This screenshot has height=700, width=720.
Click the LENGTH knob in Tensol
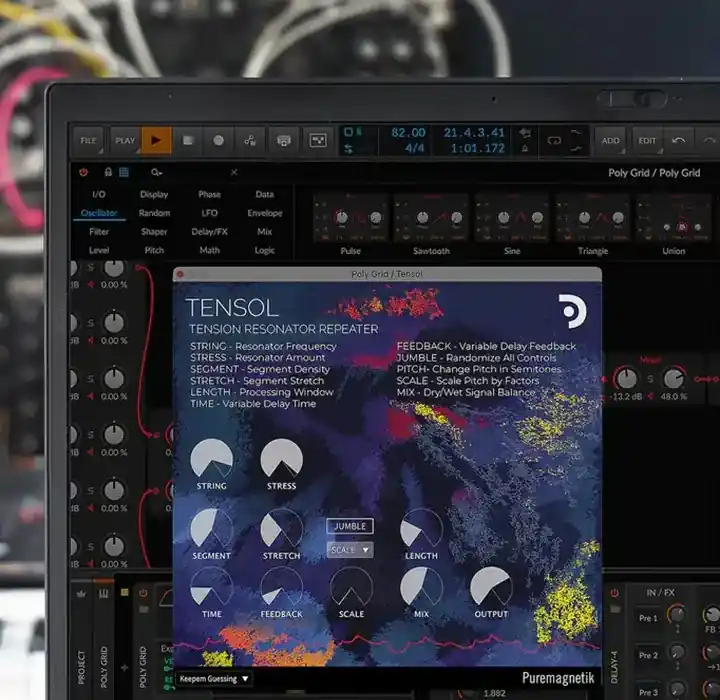coord(421,529)
